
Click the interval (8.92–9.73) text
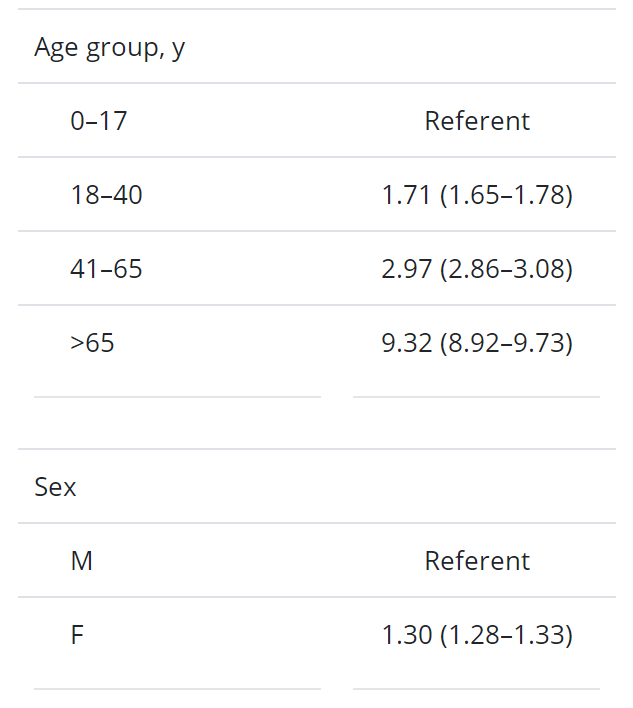506,343
